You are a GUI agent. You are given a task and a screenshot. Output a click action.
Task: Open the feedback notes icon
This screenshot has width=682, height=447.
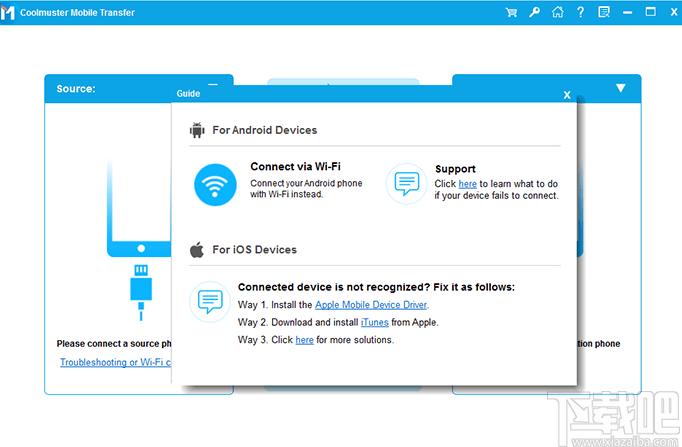point(604,12)
